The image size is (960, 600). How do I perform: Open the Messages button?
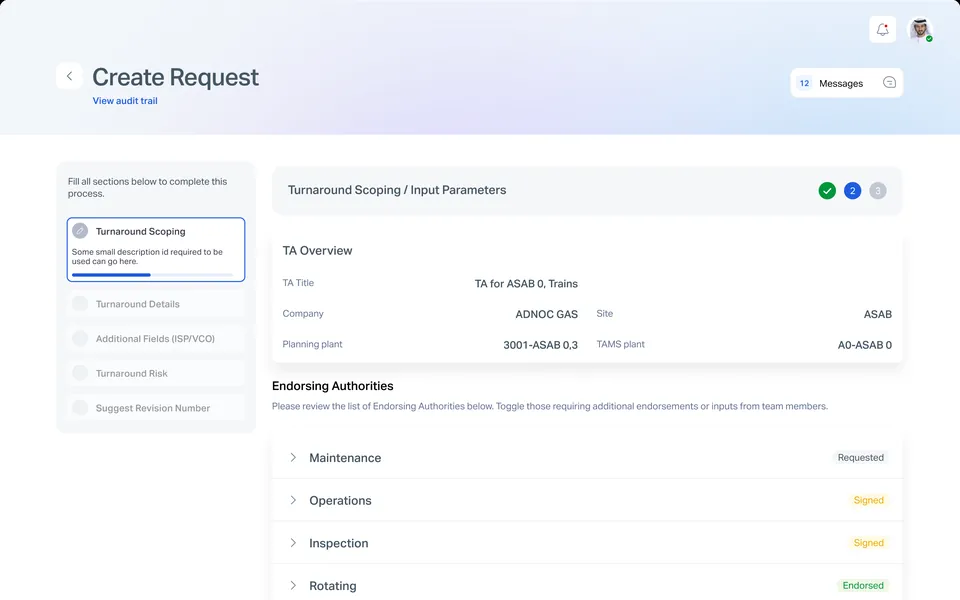click(847, 83)
